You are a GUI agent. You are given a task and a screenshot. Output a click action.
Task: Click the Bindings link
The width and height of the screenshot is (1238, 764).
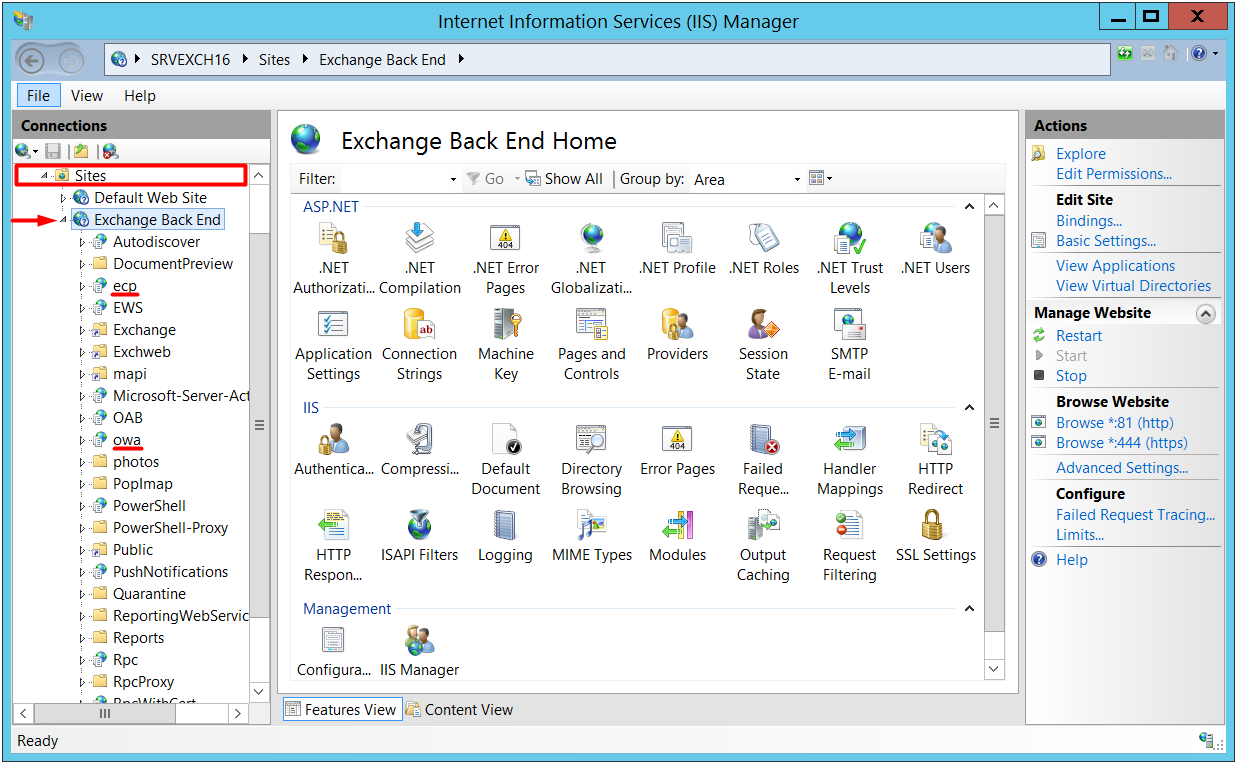(x=1089, y=221)
